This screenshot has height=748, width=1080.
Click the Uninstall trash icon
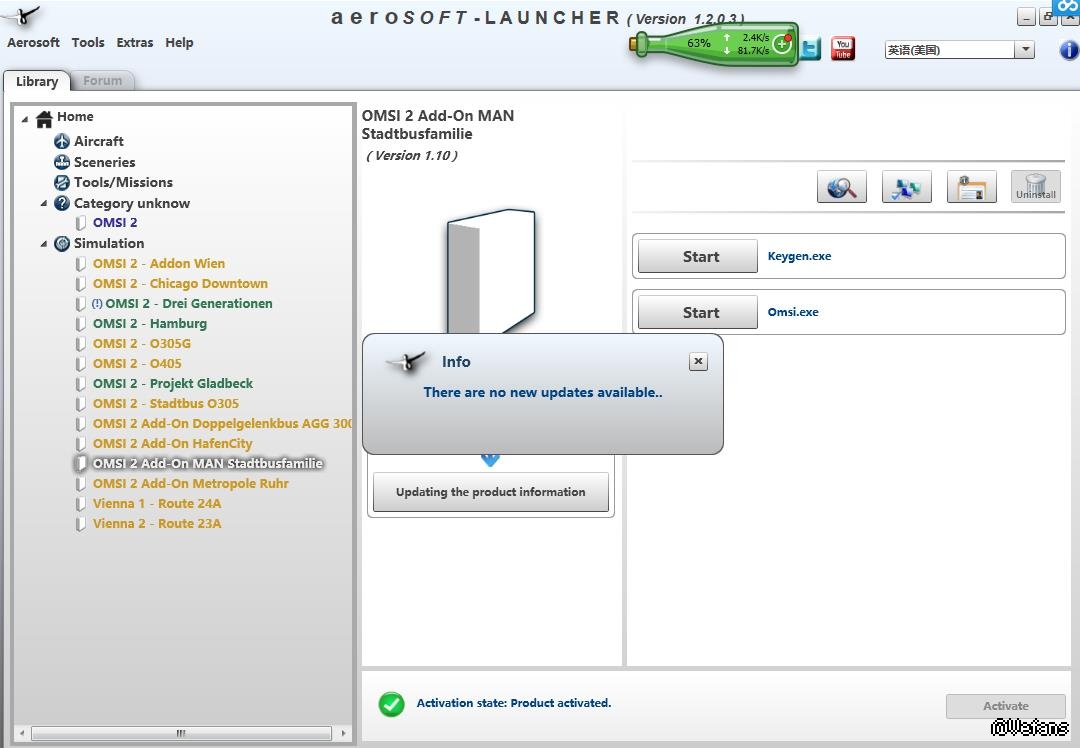click(1035, 187)
